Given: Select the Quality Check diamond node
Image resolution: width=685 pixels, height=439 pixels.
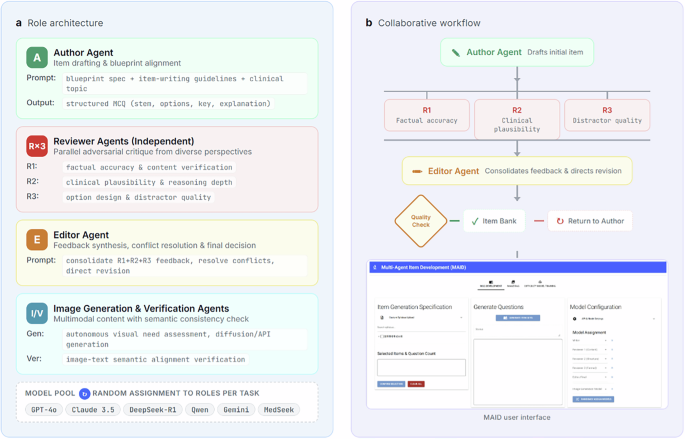Looking at the screenshot, I should pyautogui.click(x=421, y=221).
